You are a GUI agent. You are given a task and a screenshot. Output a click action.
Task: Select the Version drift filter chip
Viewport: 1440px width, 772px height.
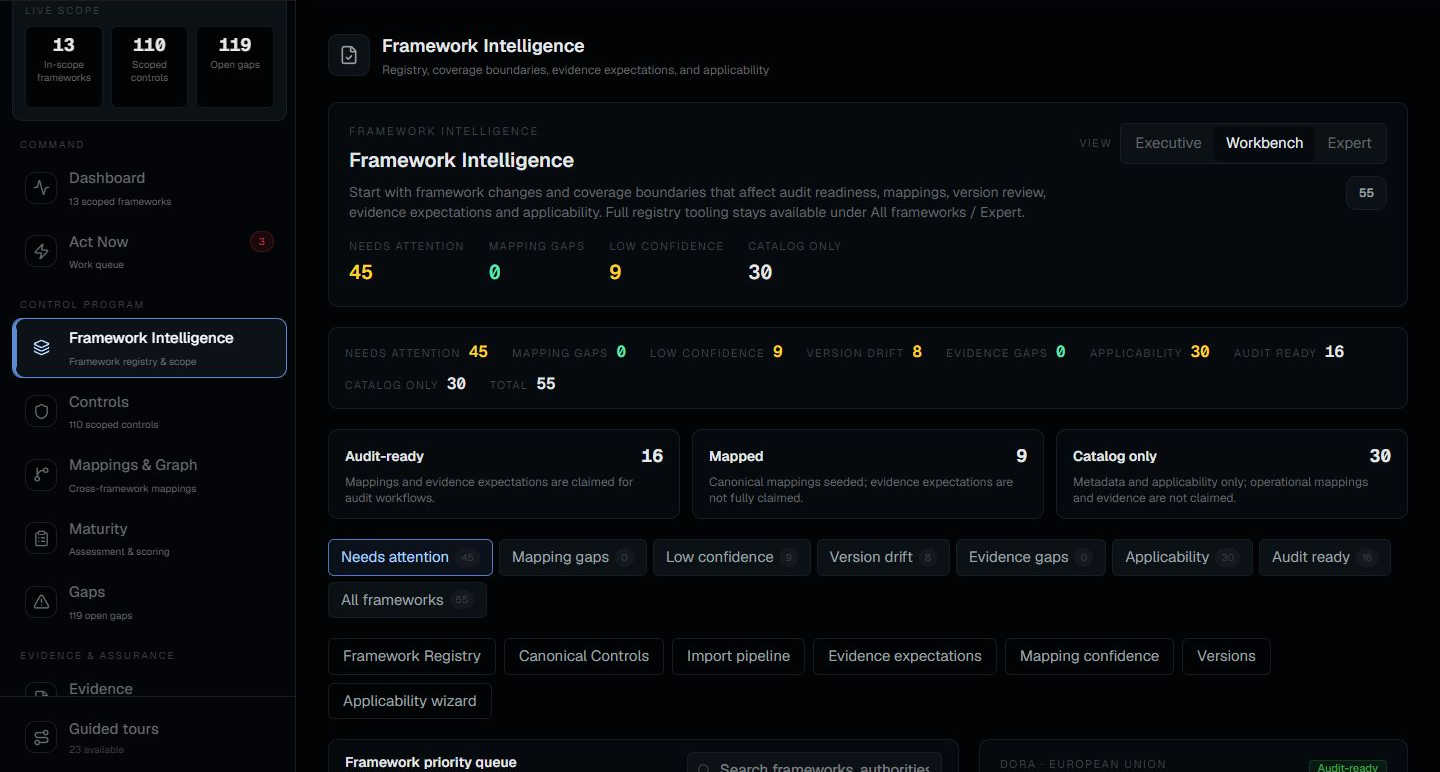[x=883, y=557]
